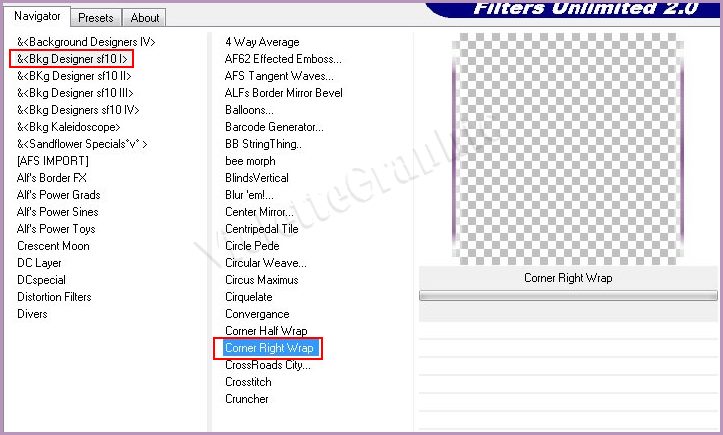Open the About tab
The width and height of the screenshot is (723, 435).
point(145,17)
